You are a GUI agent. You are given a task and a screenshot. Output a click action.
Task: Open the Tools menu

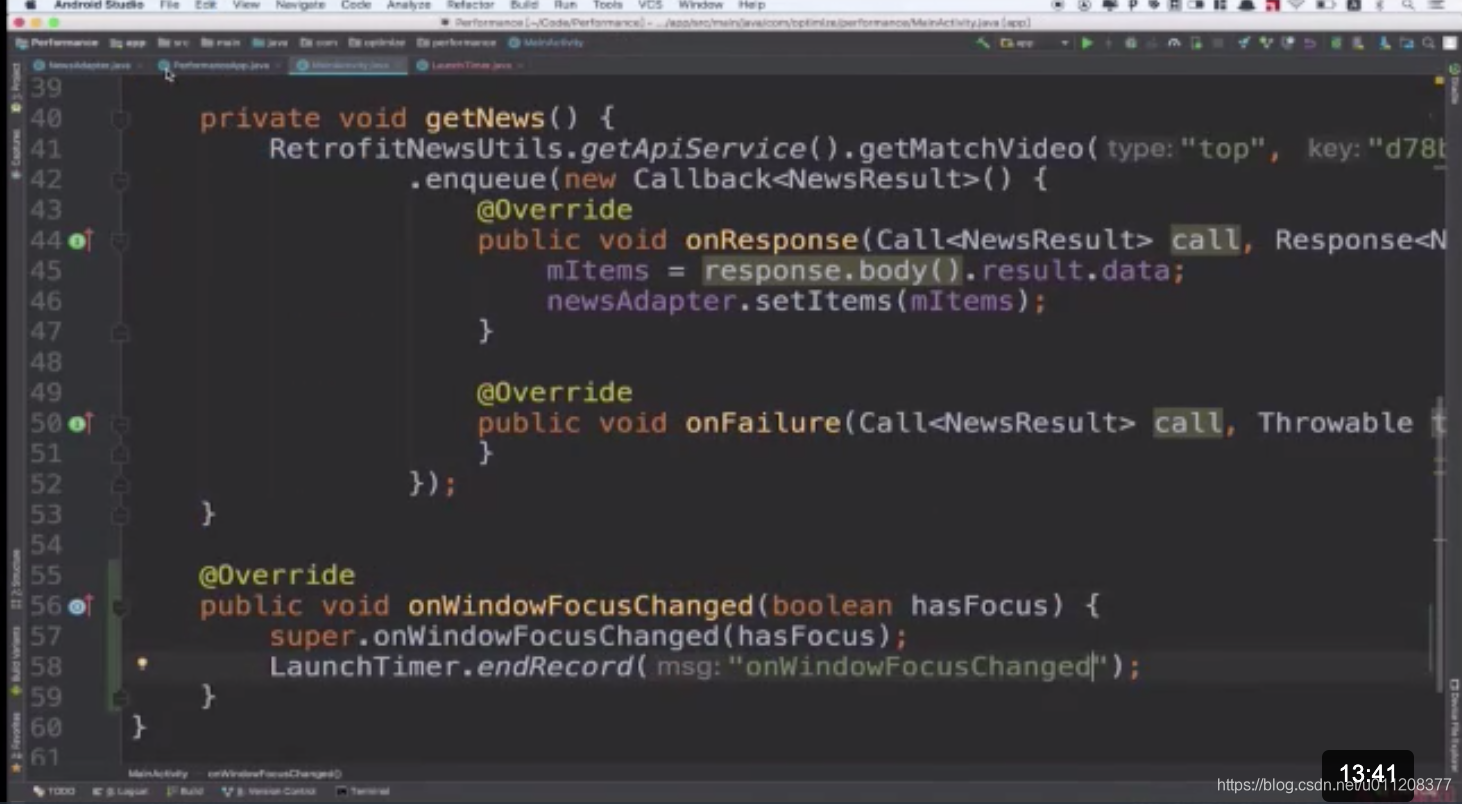pos(607,5)
